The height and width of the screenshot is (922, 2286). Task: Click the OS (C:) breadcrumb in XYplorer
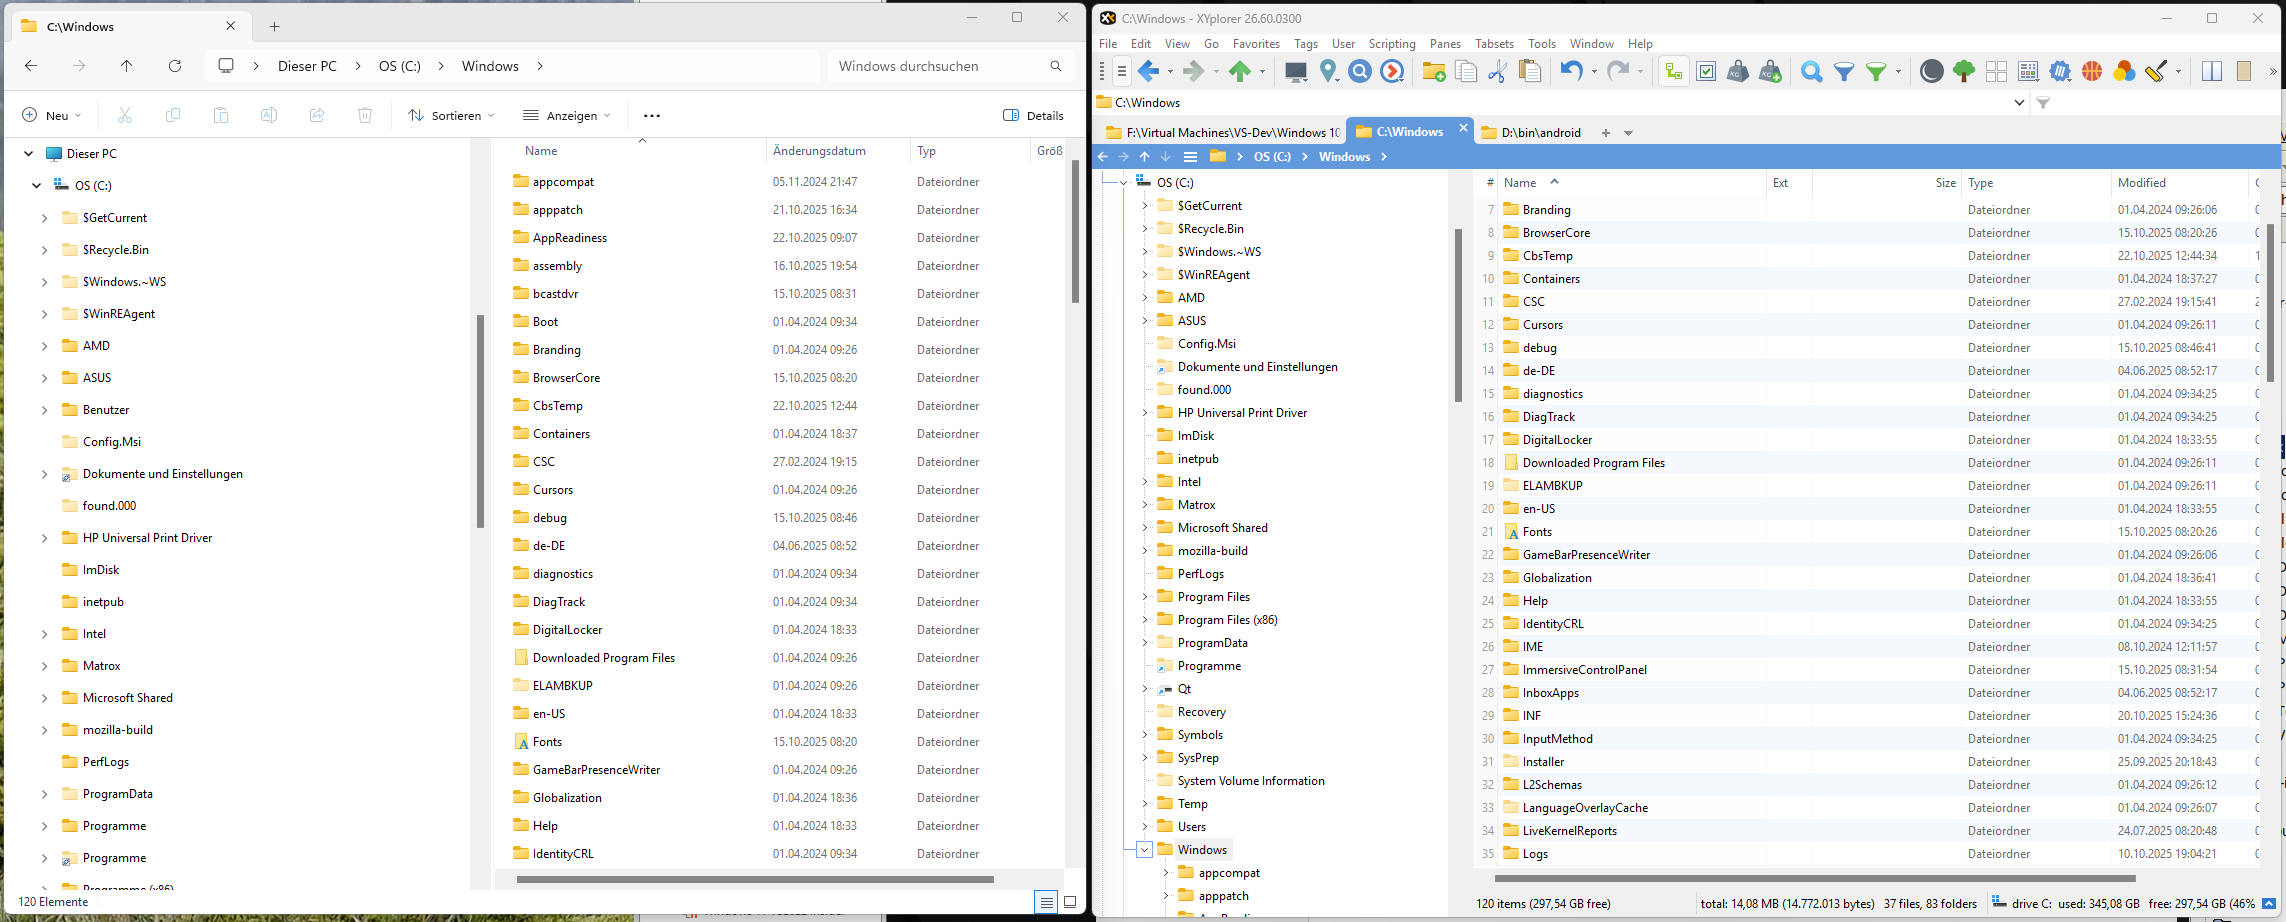1272,157
